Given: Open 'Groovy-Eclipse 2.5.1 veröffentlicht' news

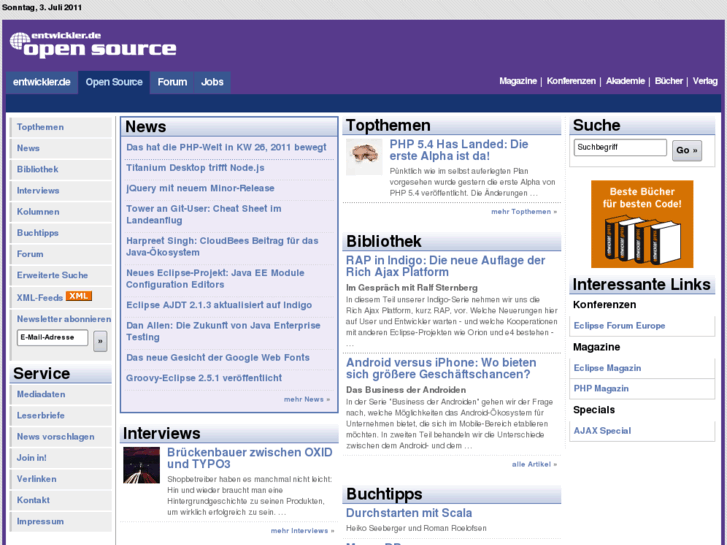Looking at the screenshot, I should tap(204, 378).
